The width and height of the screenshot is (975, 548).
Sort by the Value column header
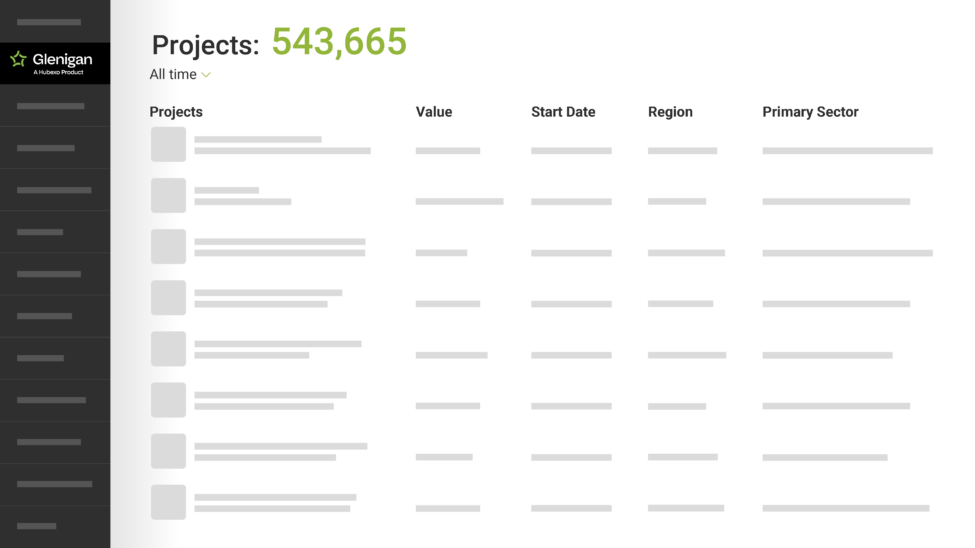(x=434, y=112)
